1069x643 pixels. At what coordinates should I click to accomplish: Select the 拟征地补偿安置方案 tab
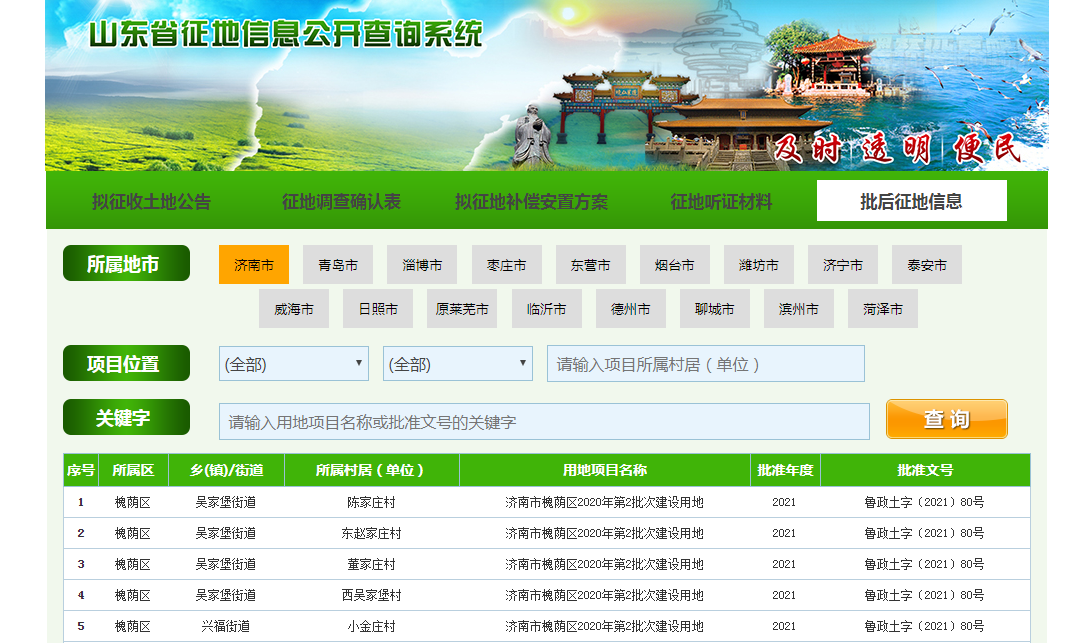[531, 201]
